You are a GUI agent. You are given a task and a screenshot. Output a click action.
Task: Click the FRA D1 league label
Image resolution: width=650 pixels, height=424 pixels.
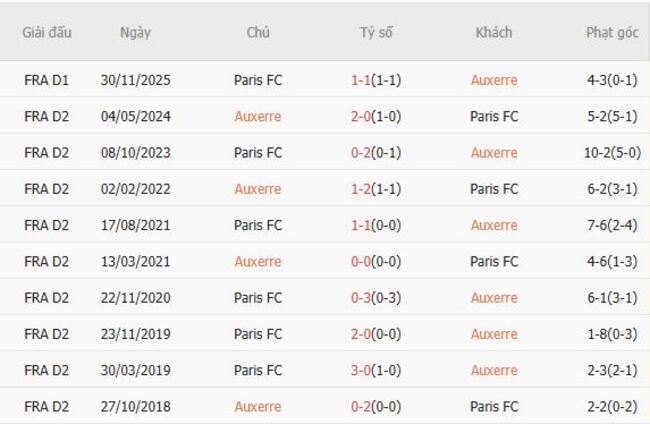[x=47, y=80]
